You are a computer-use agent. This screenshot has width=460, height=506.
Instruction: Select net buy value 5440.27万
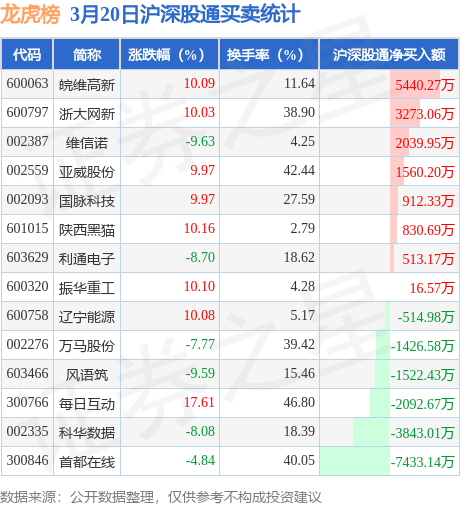point(425,85)
